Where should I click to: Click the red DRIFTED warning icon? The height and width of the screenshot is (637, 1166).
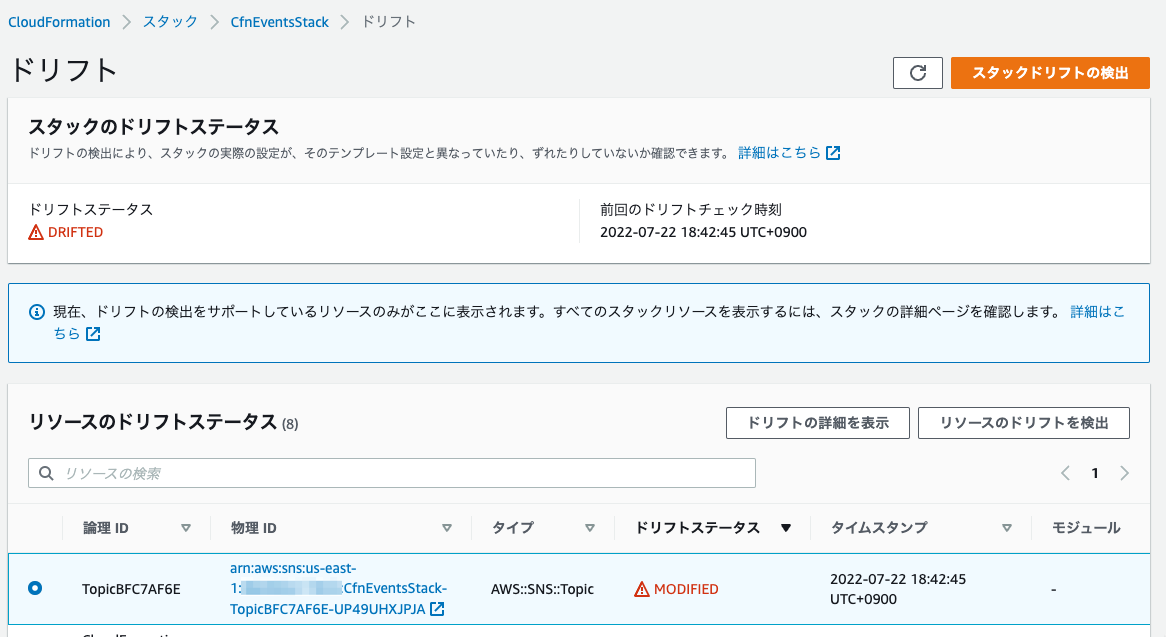click(36, 233)
